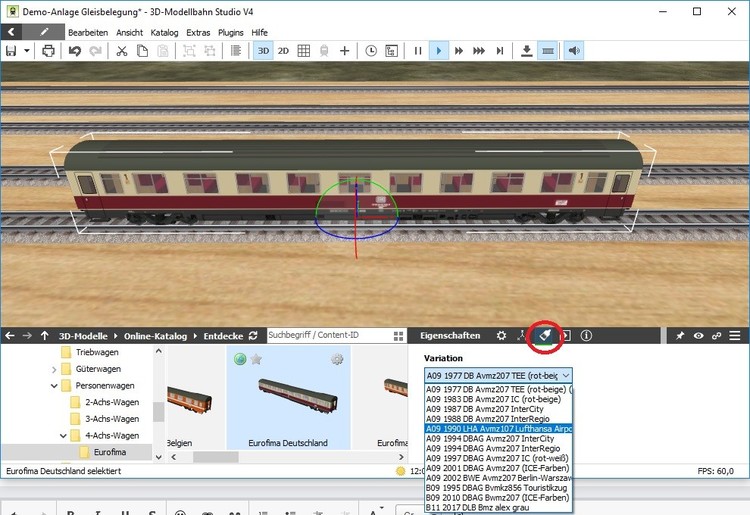Click the paste clipboard icon

click(x=163, y=51)
